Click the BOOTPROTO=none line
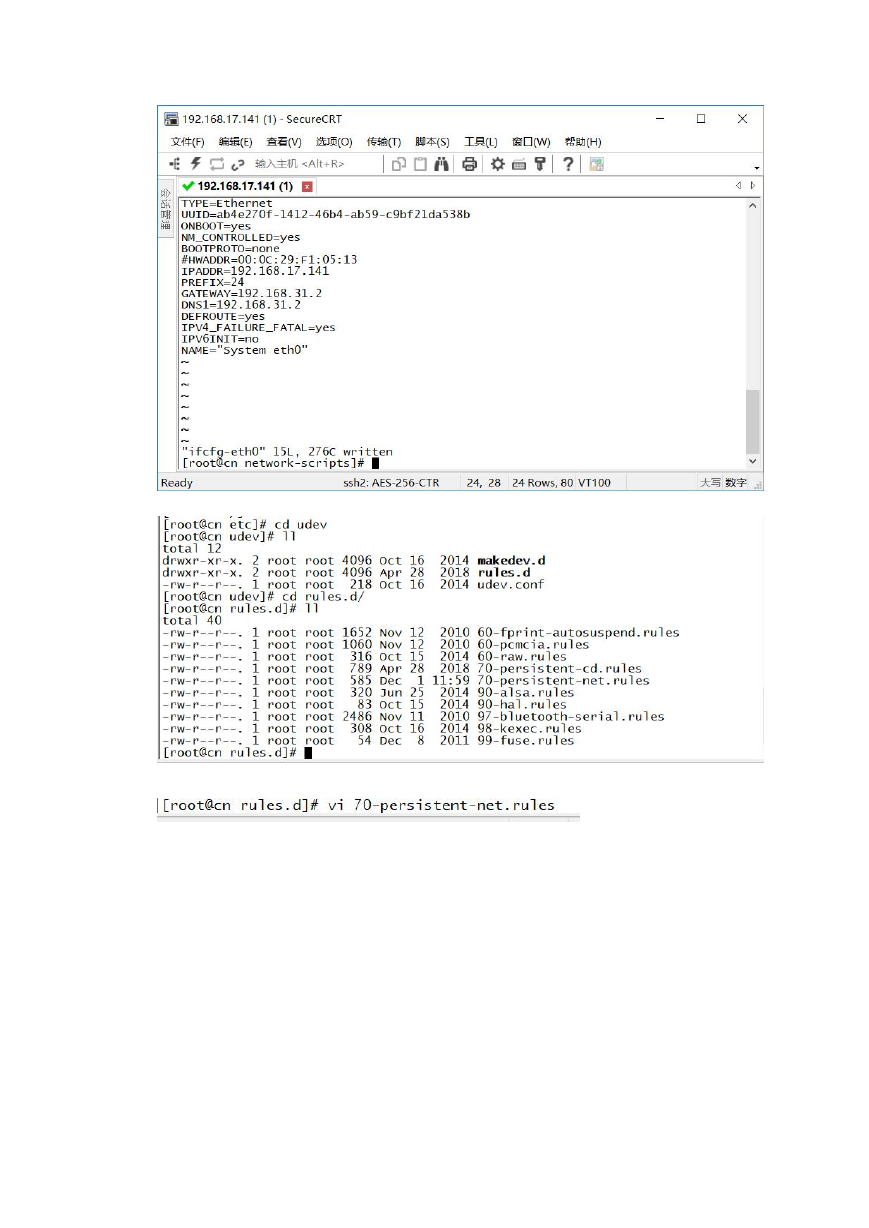Viewport: 869px width, 1228px height. [x=230, y=248]
